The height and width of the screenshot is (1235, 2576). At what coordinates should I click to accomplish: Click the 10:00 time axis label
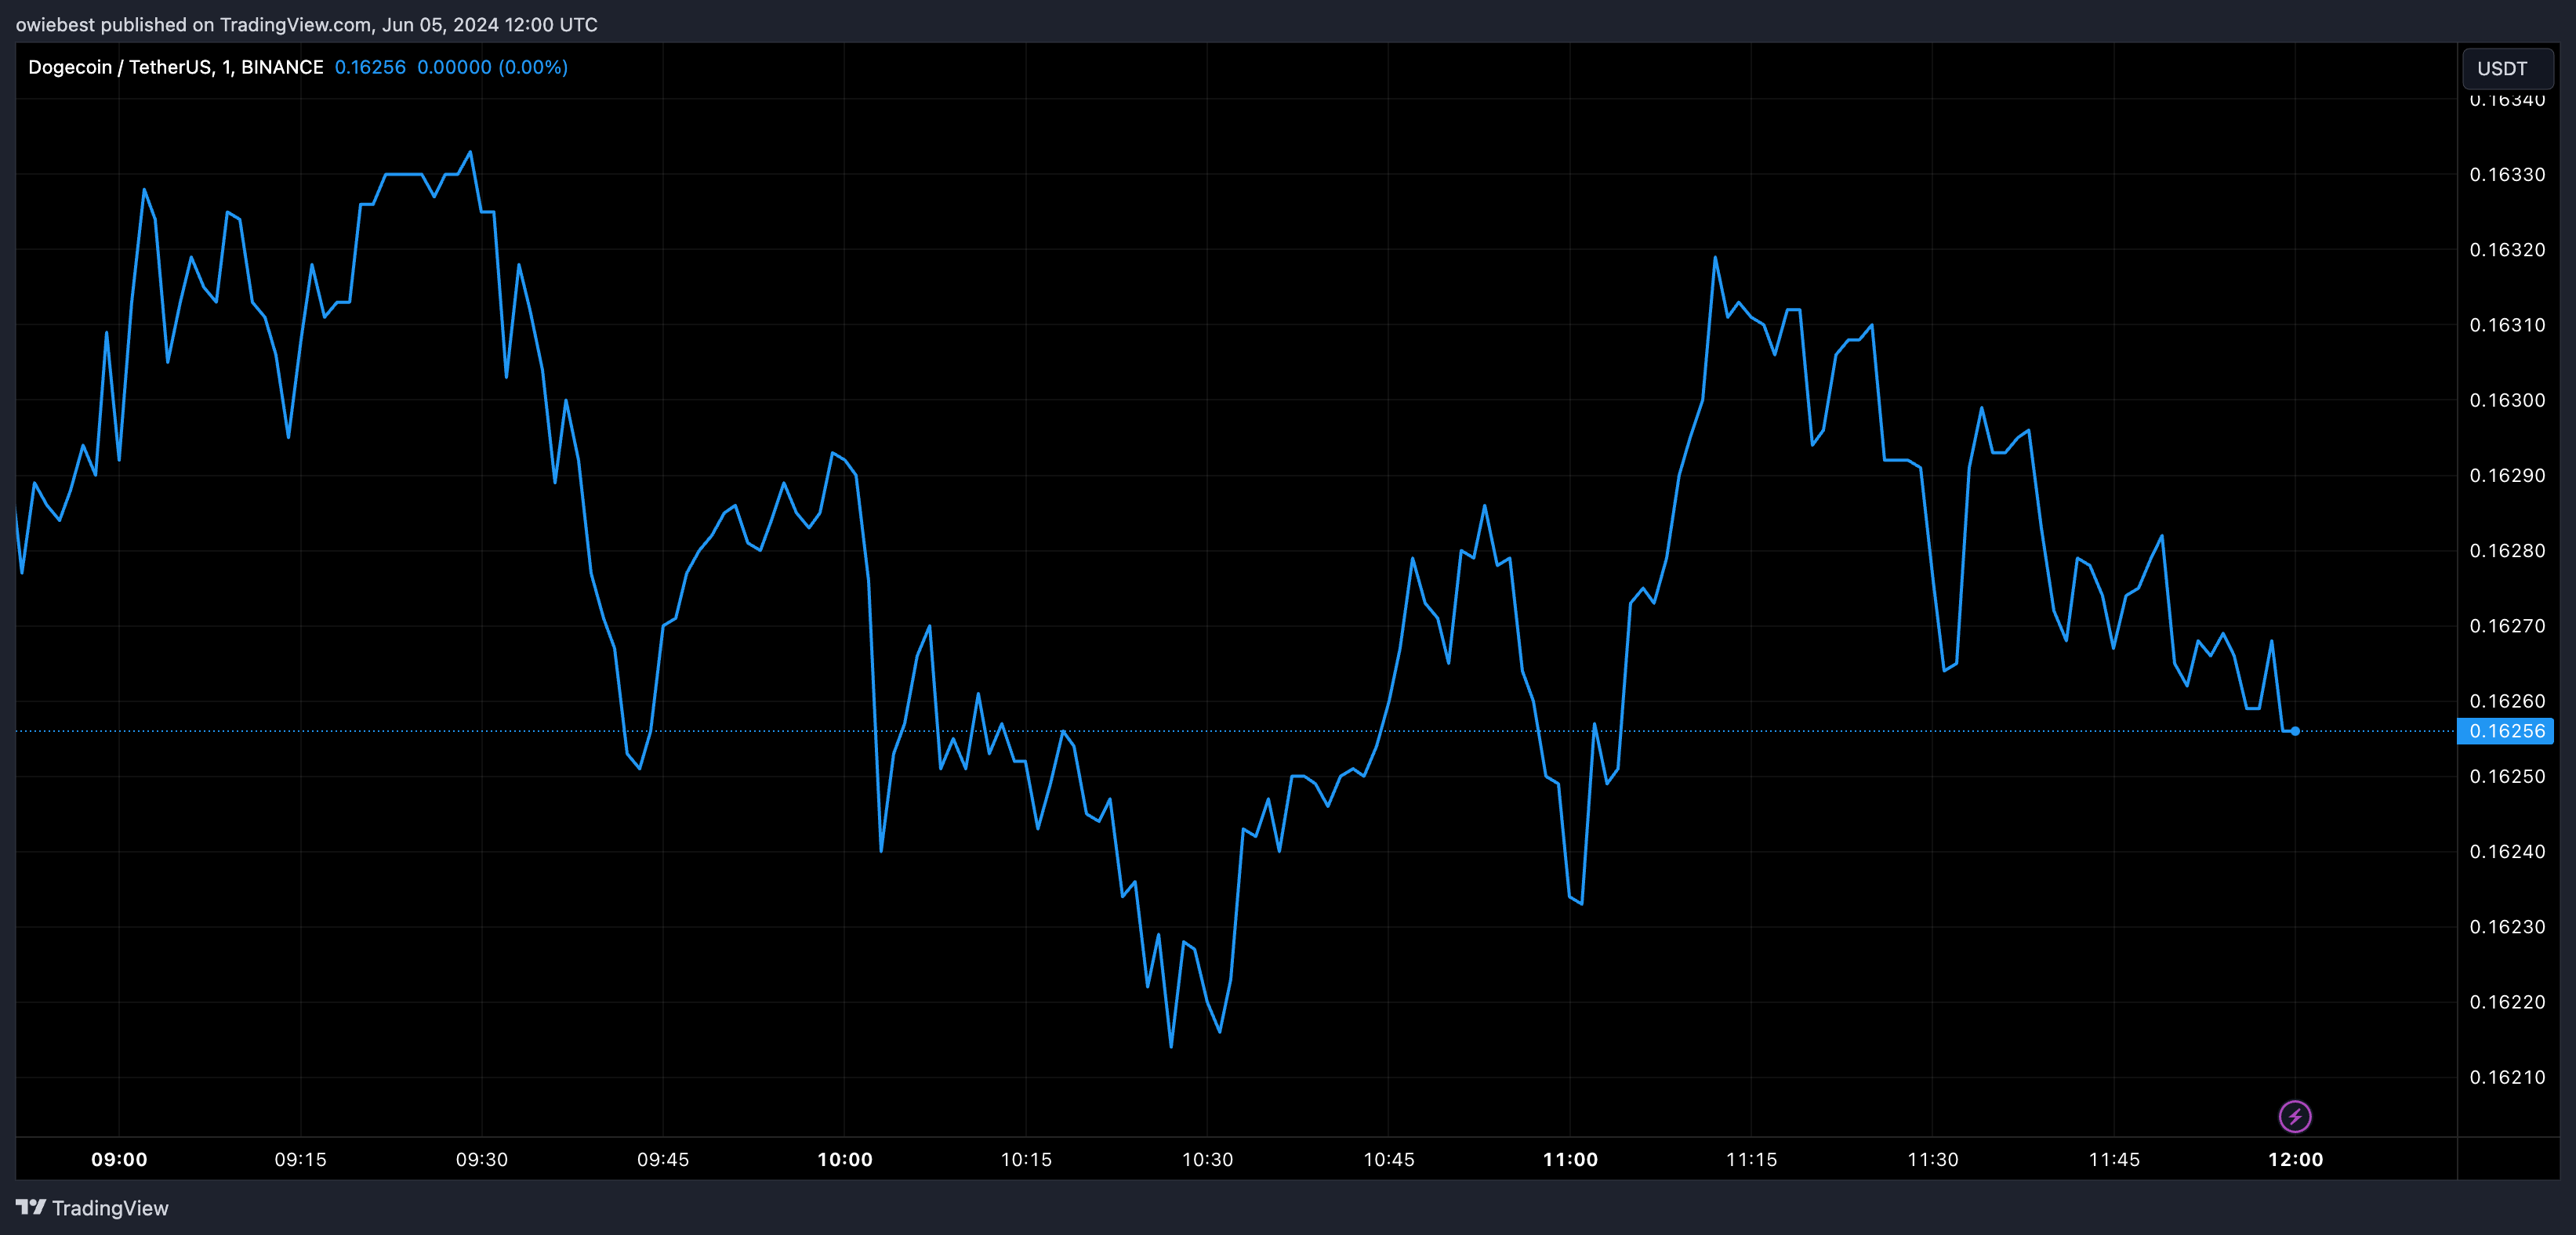coord(845,1159)
